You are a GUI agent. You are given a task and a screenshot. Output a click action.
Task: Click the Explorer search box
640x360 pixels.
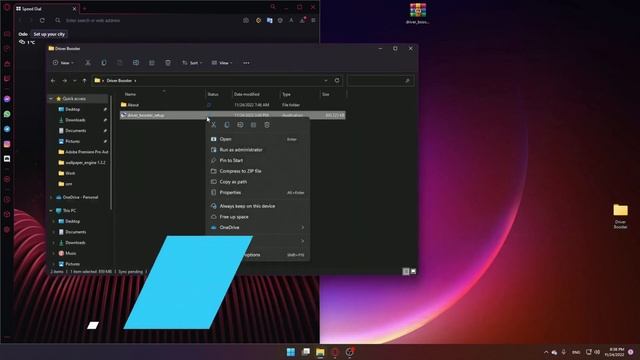380,81
